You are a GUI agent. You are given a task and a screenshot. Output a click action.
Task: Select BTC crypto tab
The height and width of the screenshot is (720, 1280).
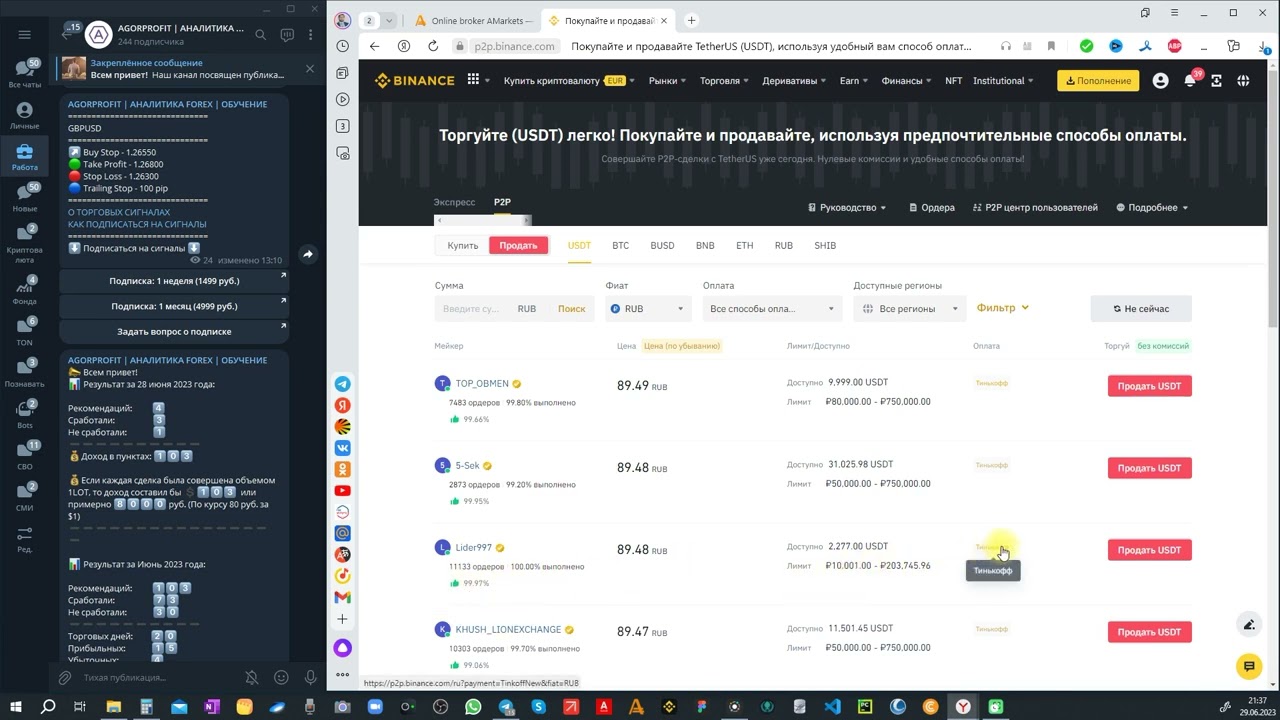point(620,246)
